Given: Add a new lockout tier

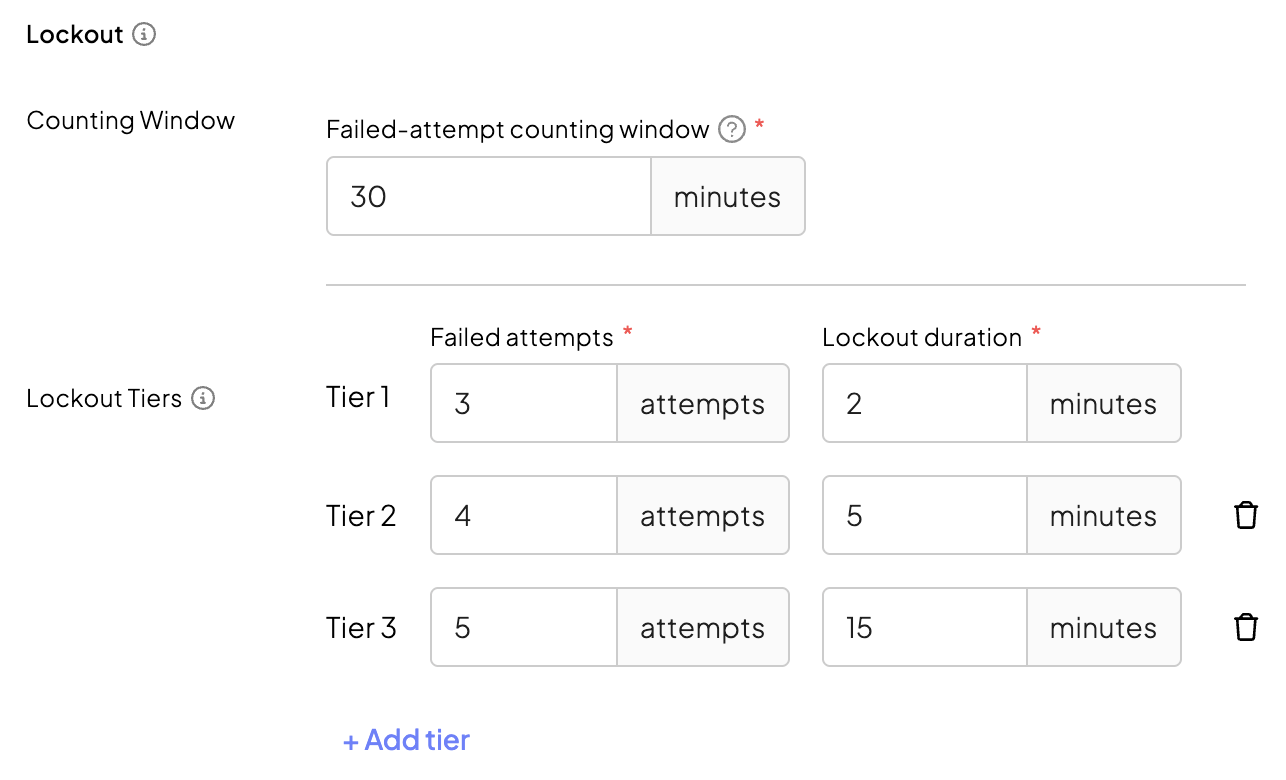Looking at the screenshot, I should [x=406, y=740].
